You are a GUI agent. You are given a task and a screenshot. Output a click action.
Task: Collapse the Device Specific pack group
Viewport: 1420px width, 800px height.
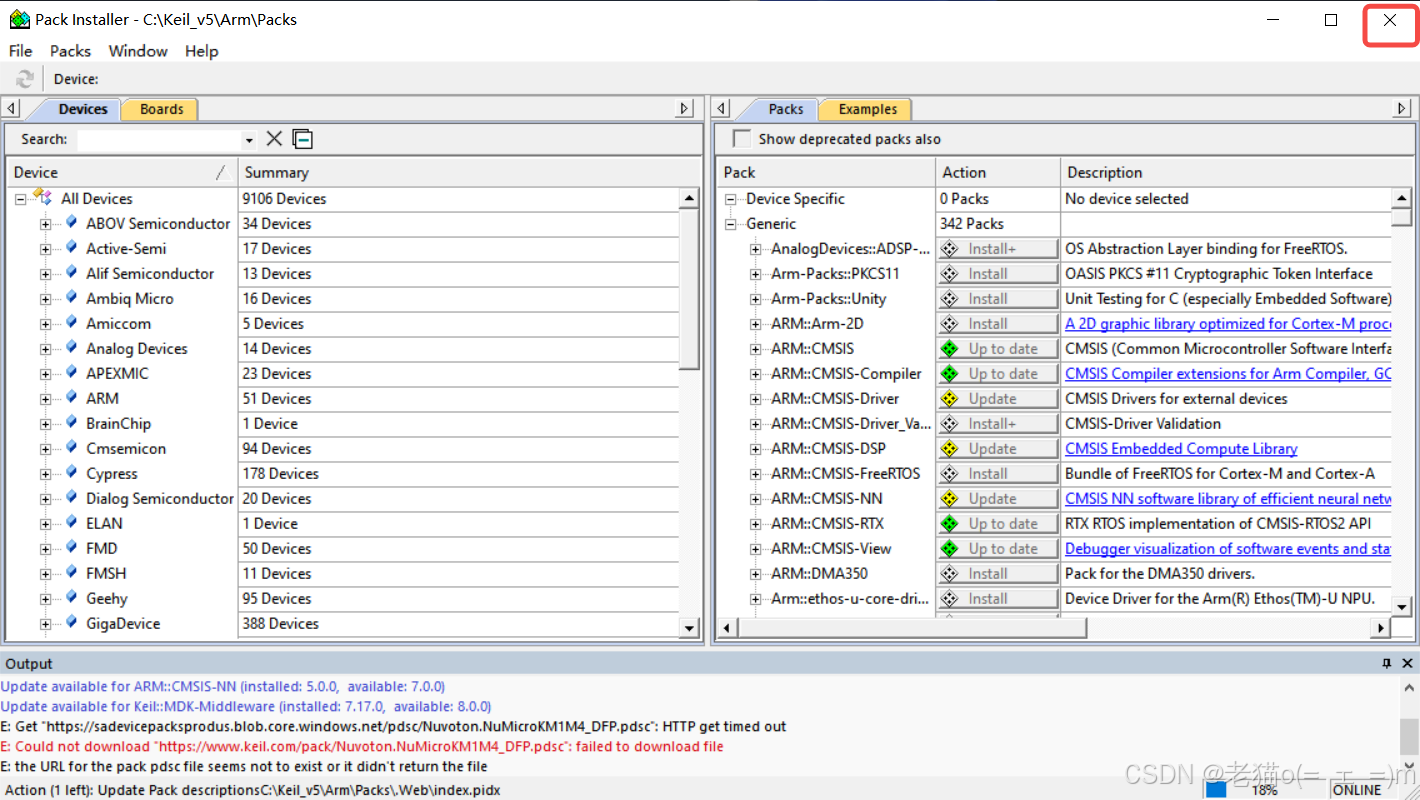click(x=730, y=199)
